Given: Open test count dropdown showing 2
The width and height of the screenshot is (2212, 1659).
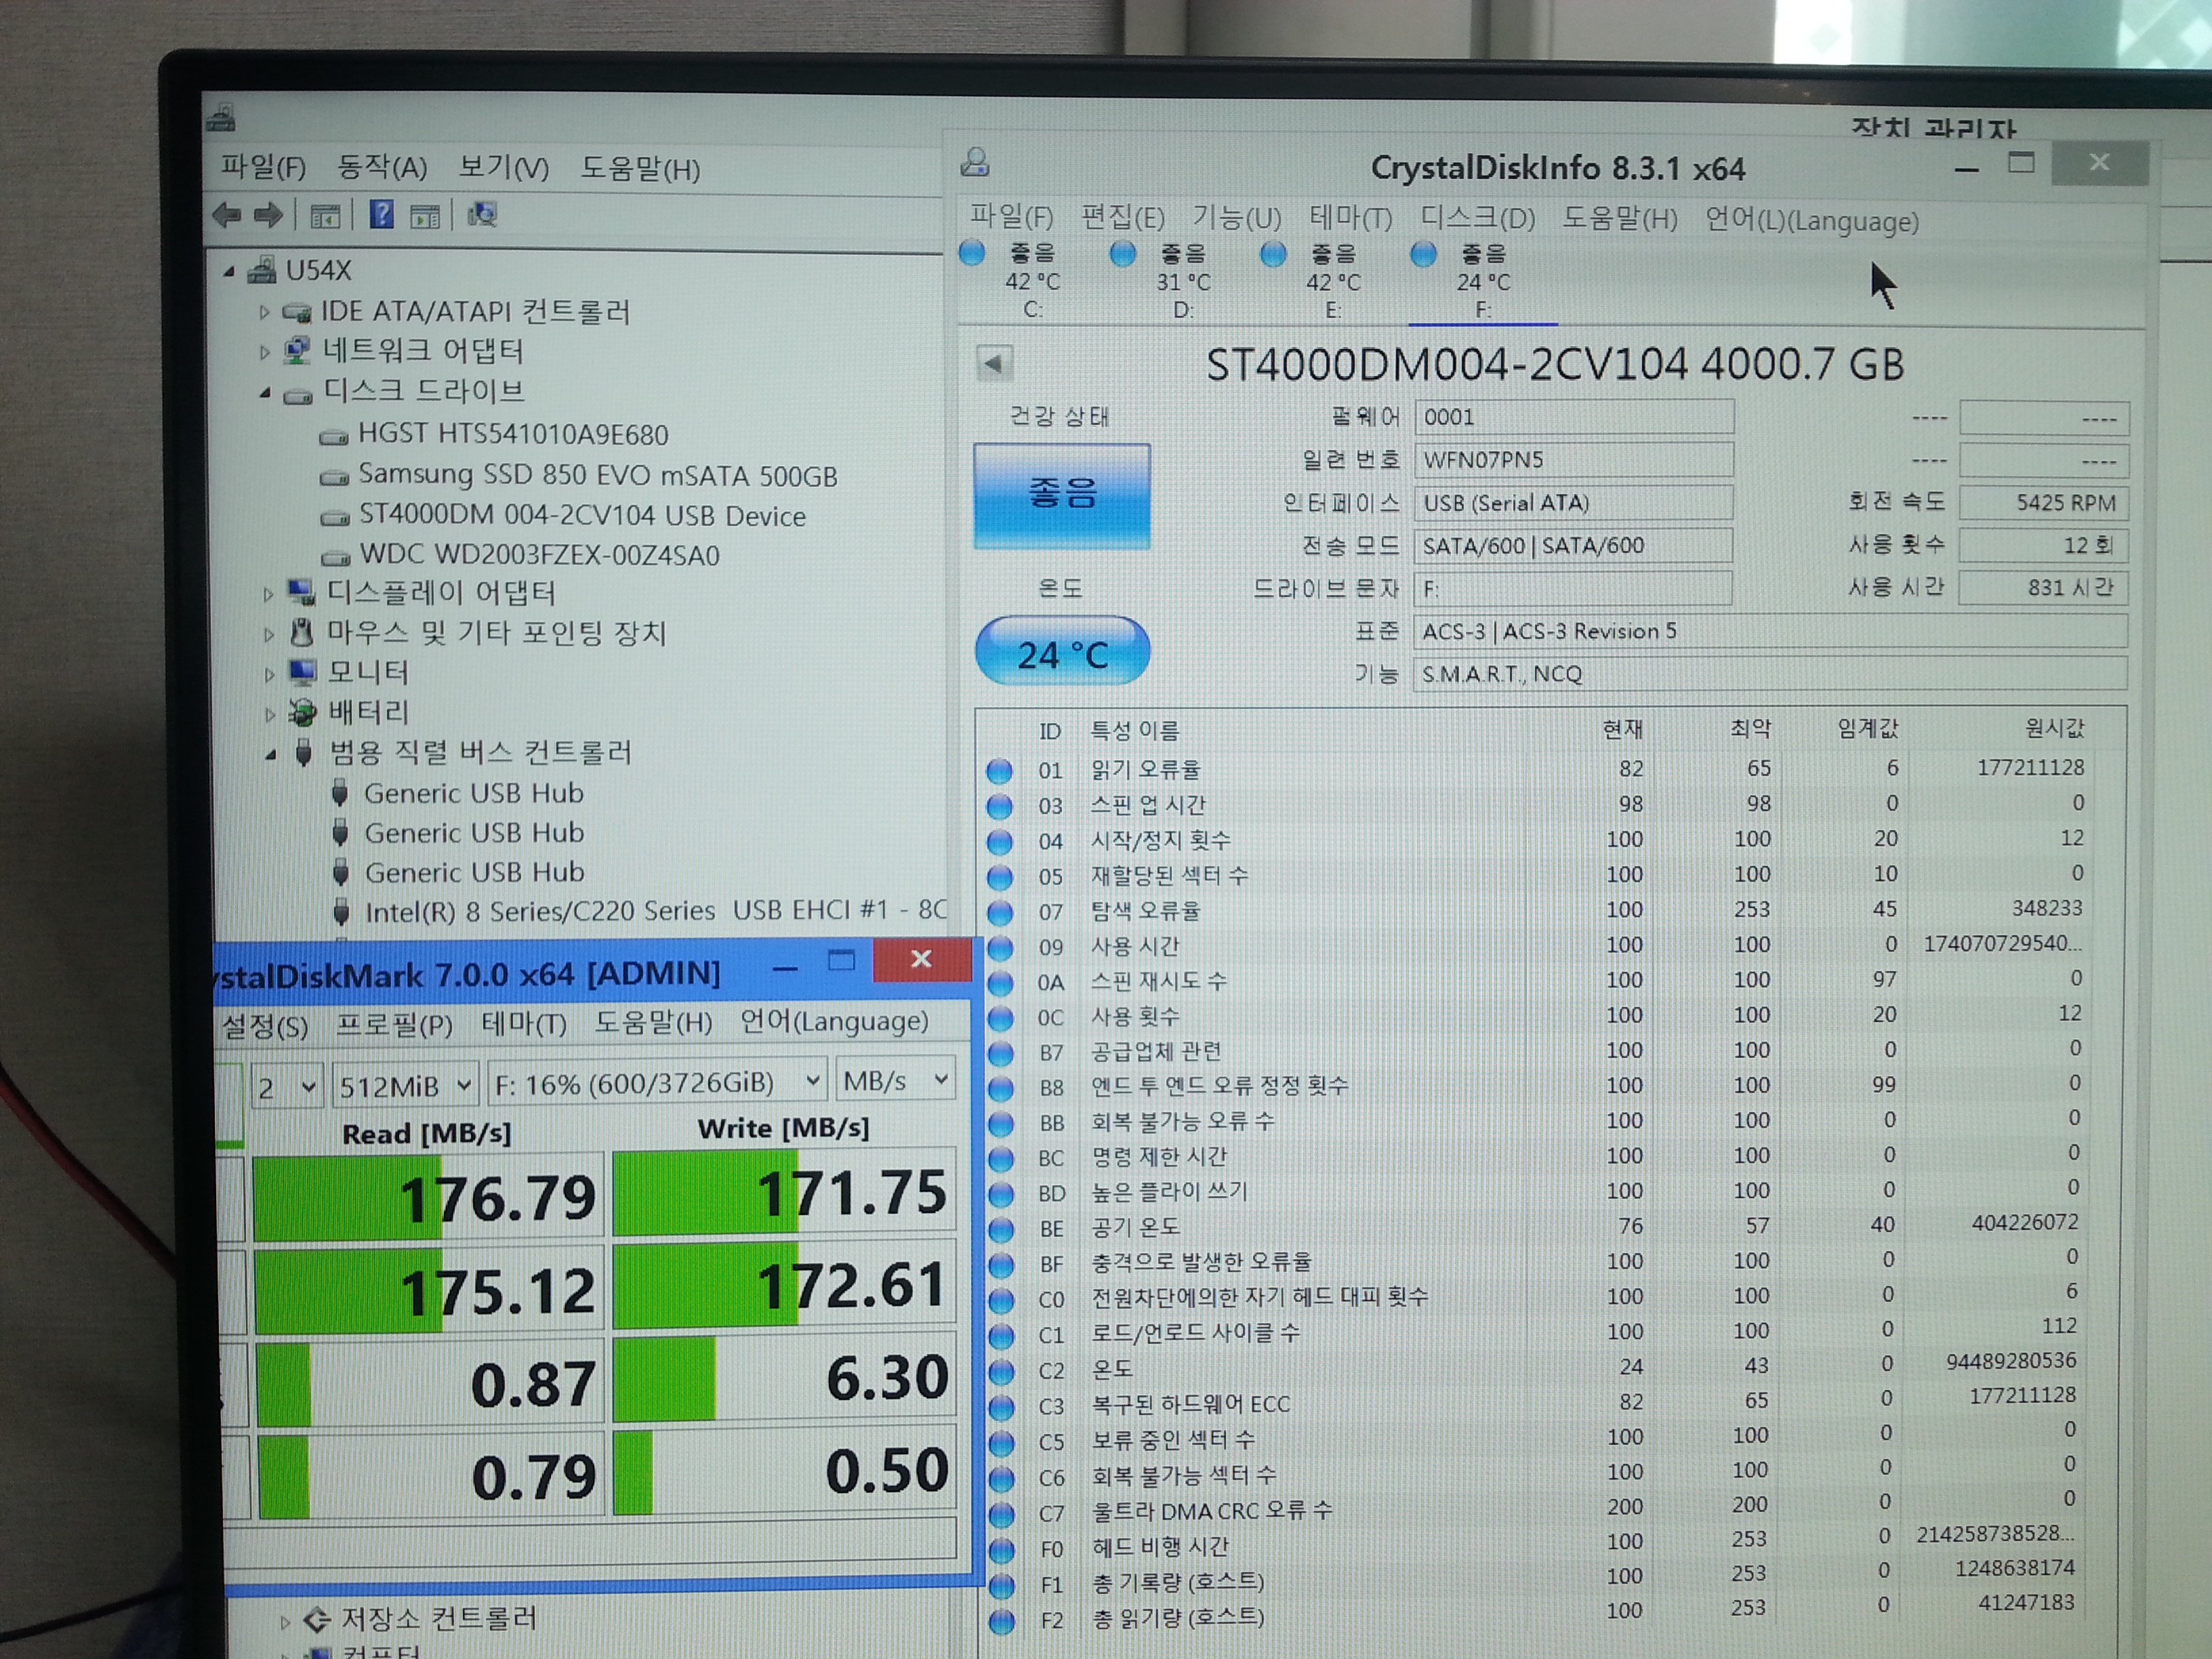Looking at the screenshot, I should click(286, 1086).
